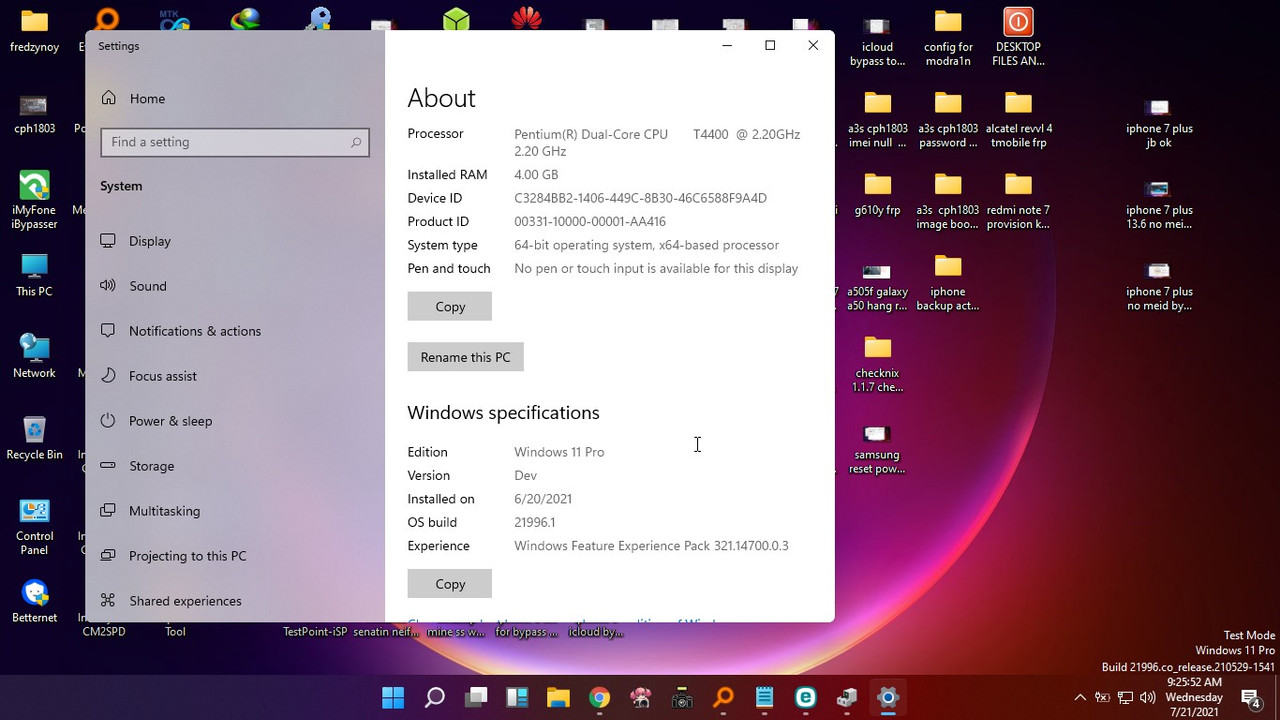The width and height of the screenshot is (1280, 720).
Task: Open taskbar Search
Action: point(435,697)
